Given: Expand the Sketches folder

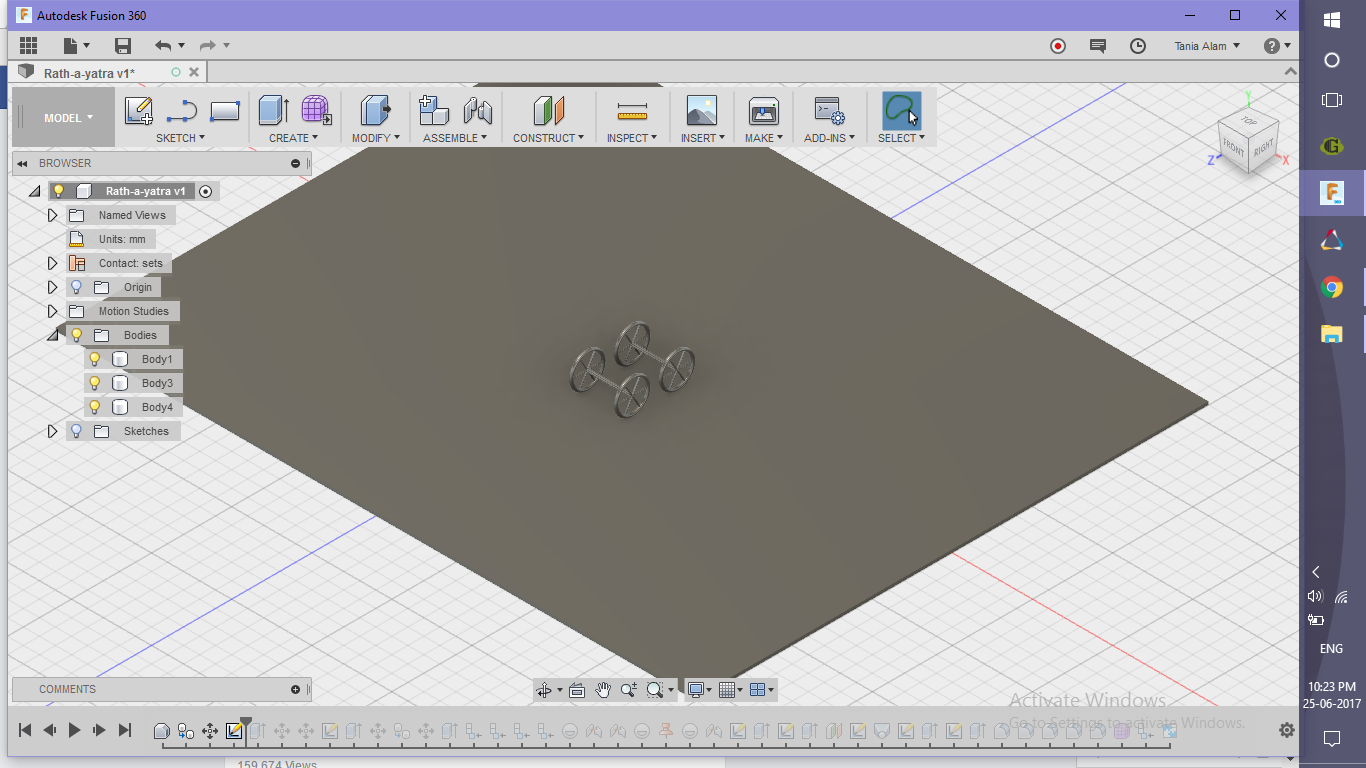Looking at the screenshot, I should tap(53, 431).
